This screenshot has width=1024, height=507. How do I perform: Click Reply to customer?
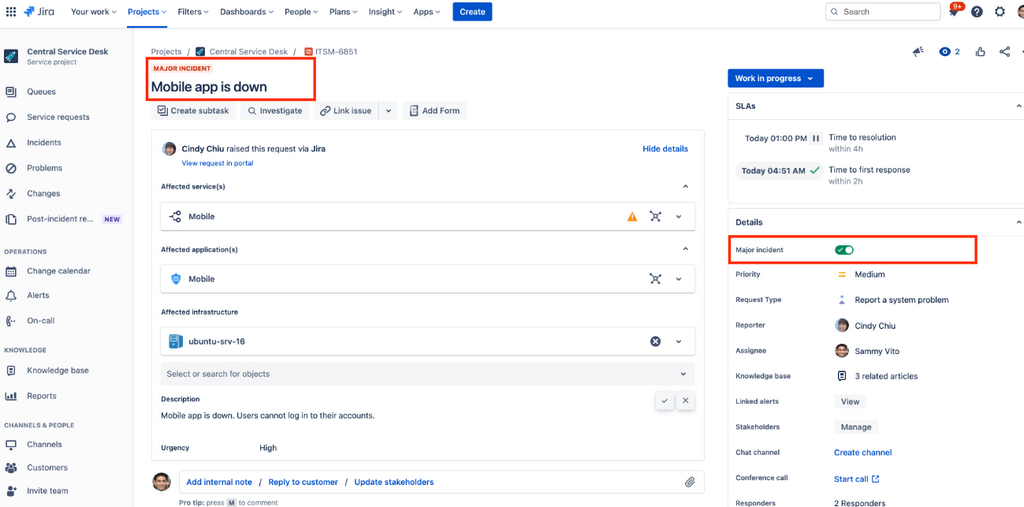click(x=303, y=482)
